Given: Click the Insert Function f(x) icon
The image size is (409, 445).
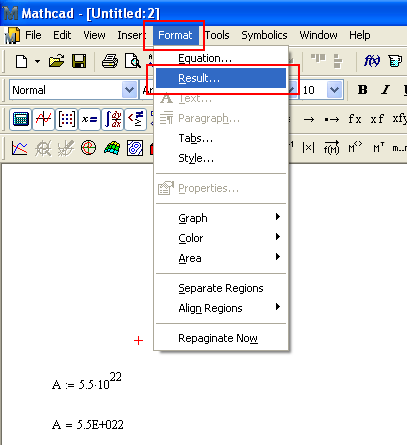Looking at the screenshot, I should [372, 61].
